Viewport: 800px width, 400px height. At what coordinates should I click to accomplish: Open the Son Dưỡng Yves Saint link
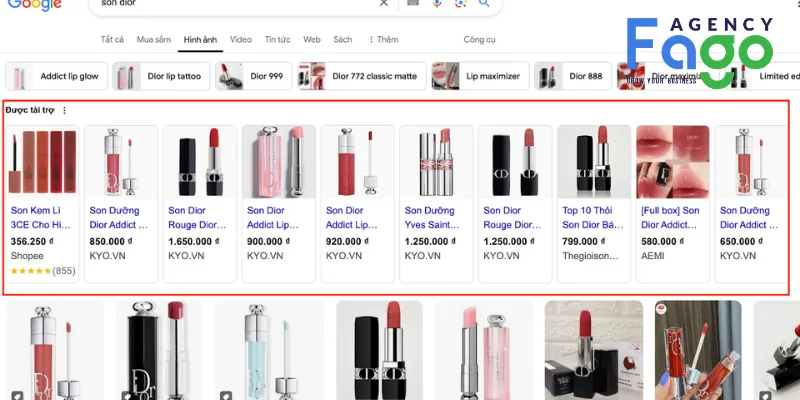(x=432, y=217)
